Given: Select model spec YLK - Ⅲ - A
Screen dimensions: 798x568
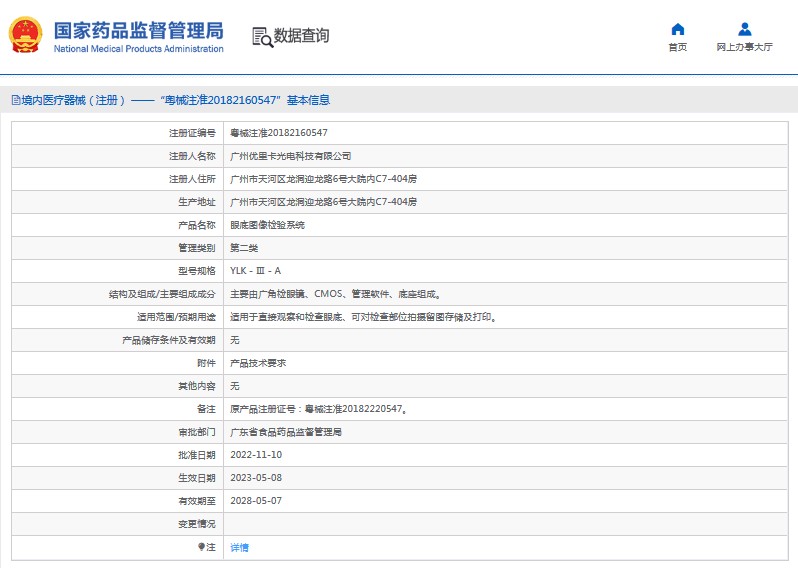Looking at the screenshot, I should pyautogui.click(x=255, y=271).
